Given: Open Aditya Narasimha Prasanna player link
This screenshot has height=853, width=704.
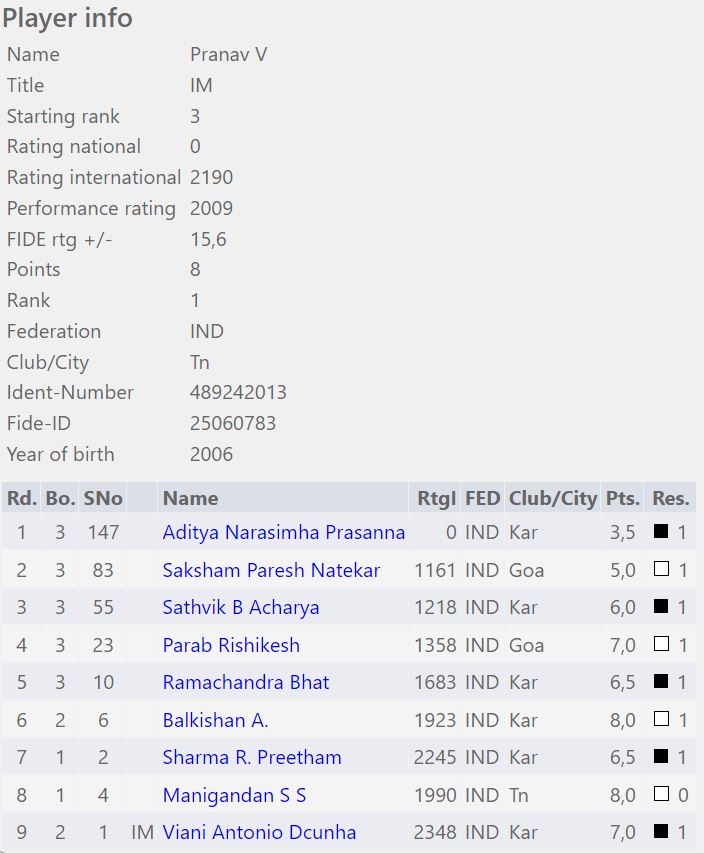Looking at the screenshot, I should [x=283, y=533].
